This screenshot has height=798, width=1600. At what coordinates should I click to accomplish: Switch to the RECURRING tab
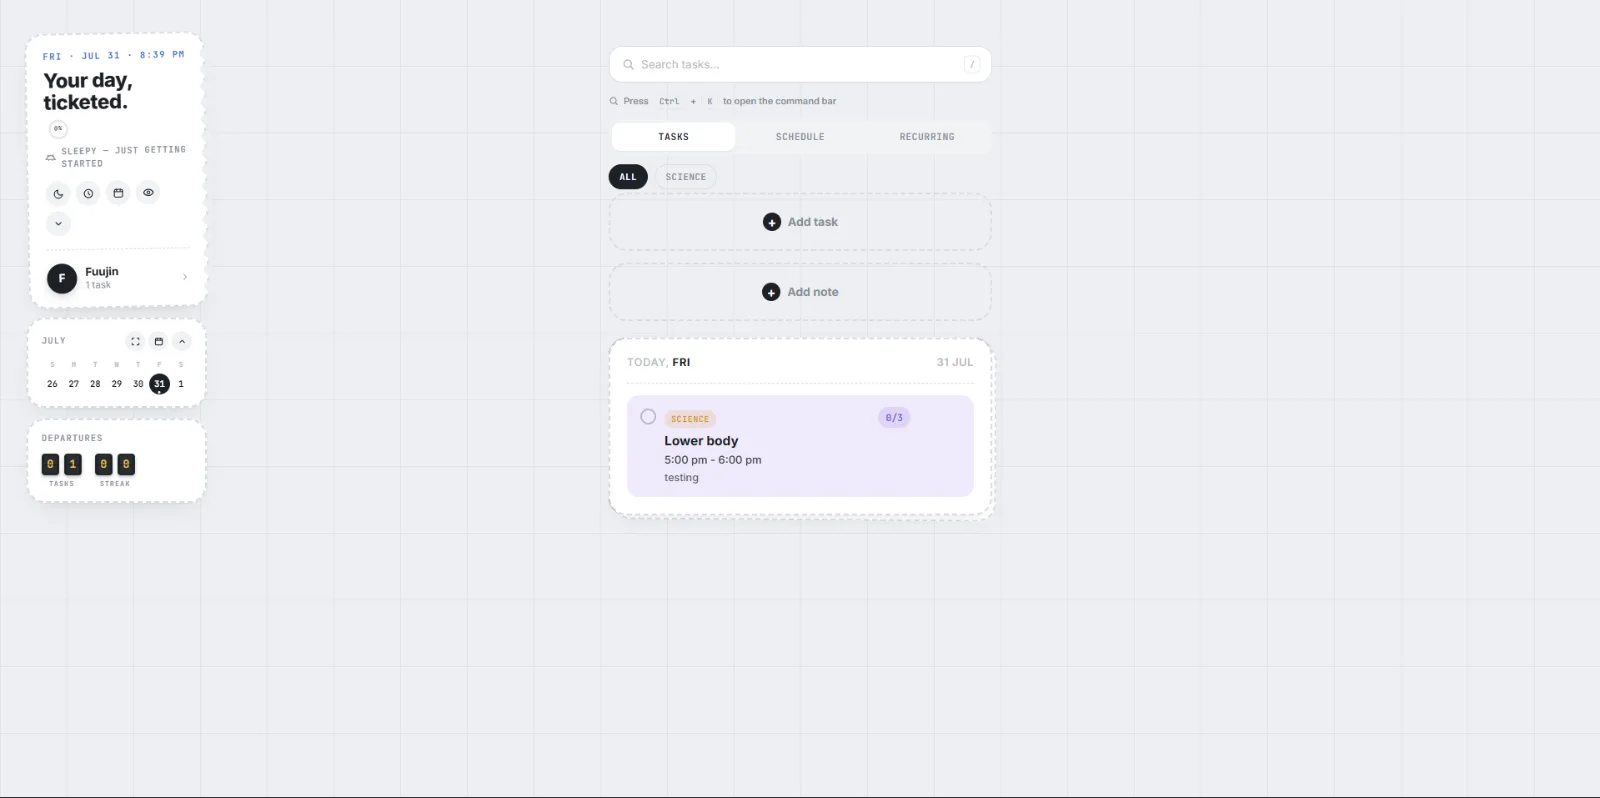coord(927,137)
